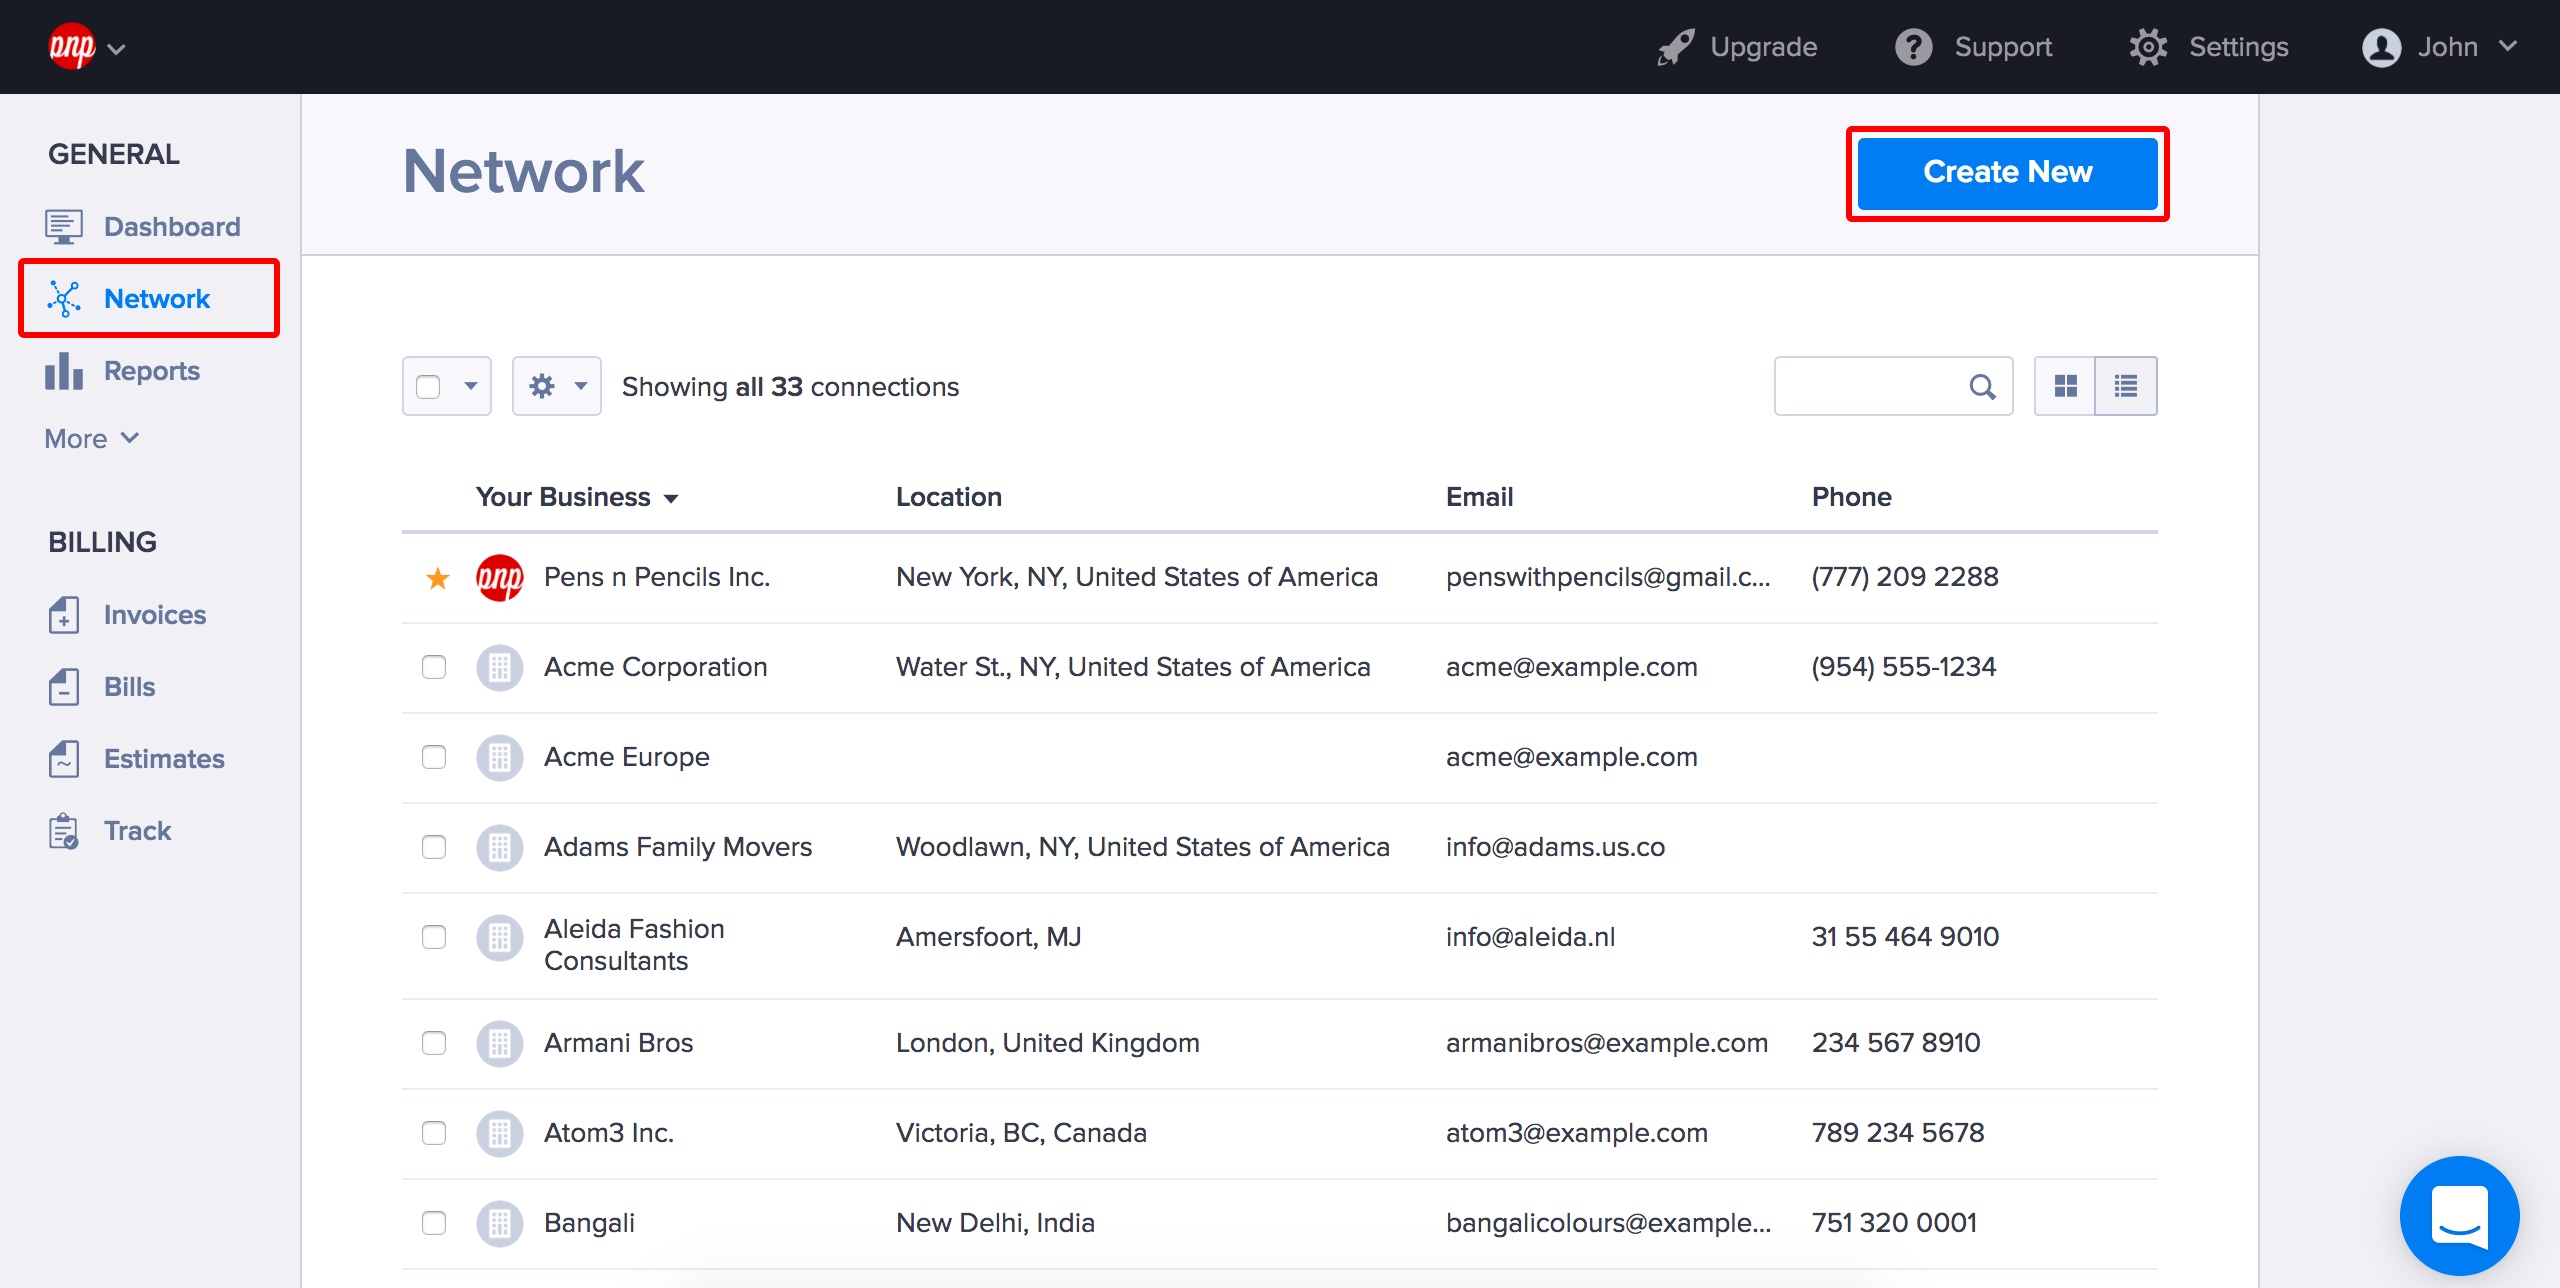
Task: Switch to grid view layout
Action: pyautogui.click(x=2065, y=386)
